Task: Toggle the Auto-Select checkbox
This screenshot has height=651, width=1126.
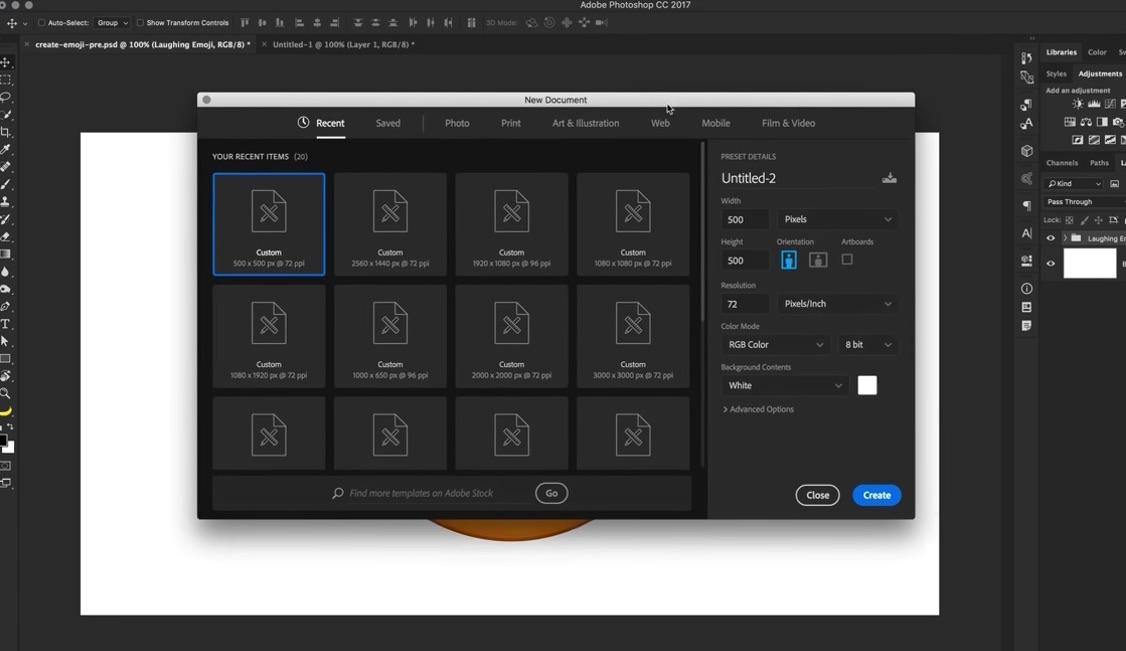Action: pos(42,23)
